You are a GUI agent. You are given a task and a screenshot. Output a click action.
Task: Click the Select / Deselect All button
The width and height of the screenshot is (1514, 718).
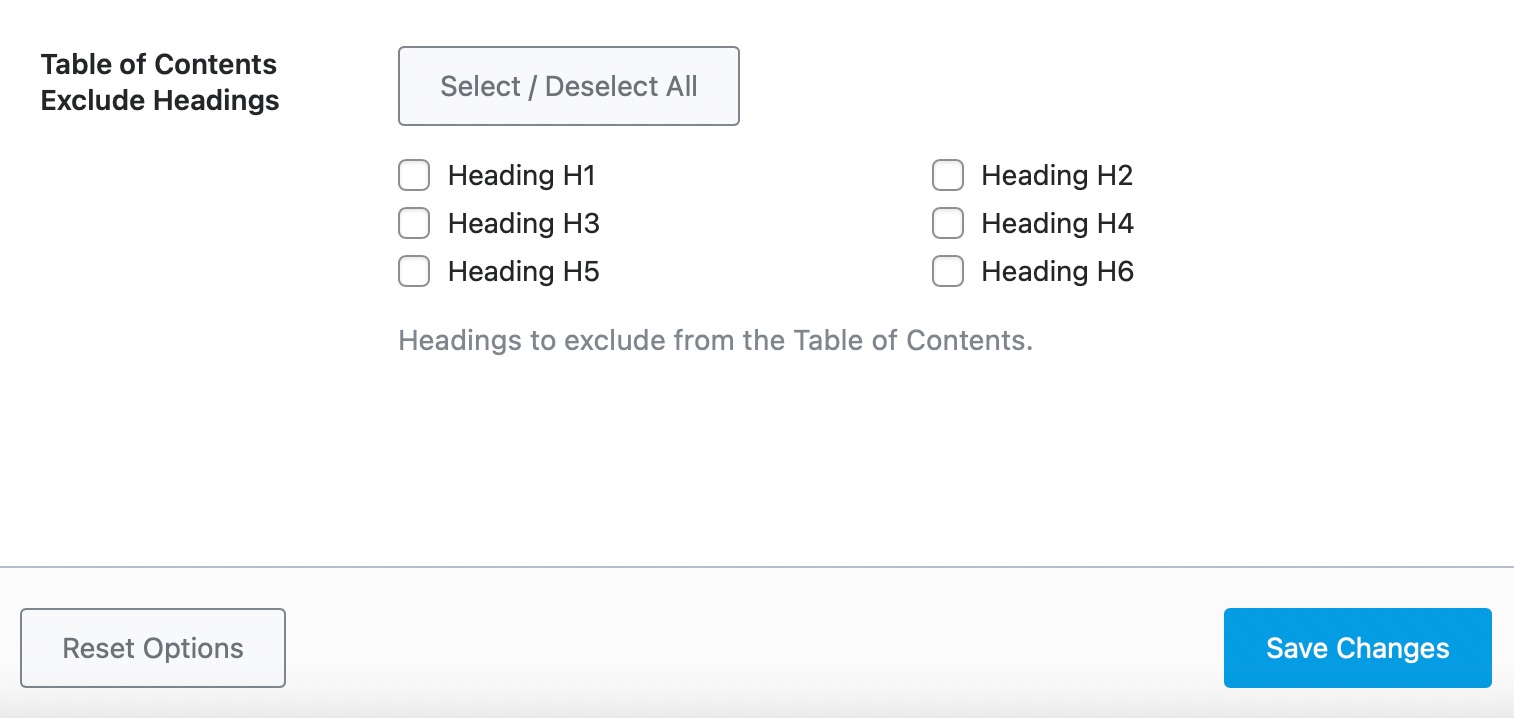[568, 86]
